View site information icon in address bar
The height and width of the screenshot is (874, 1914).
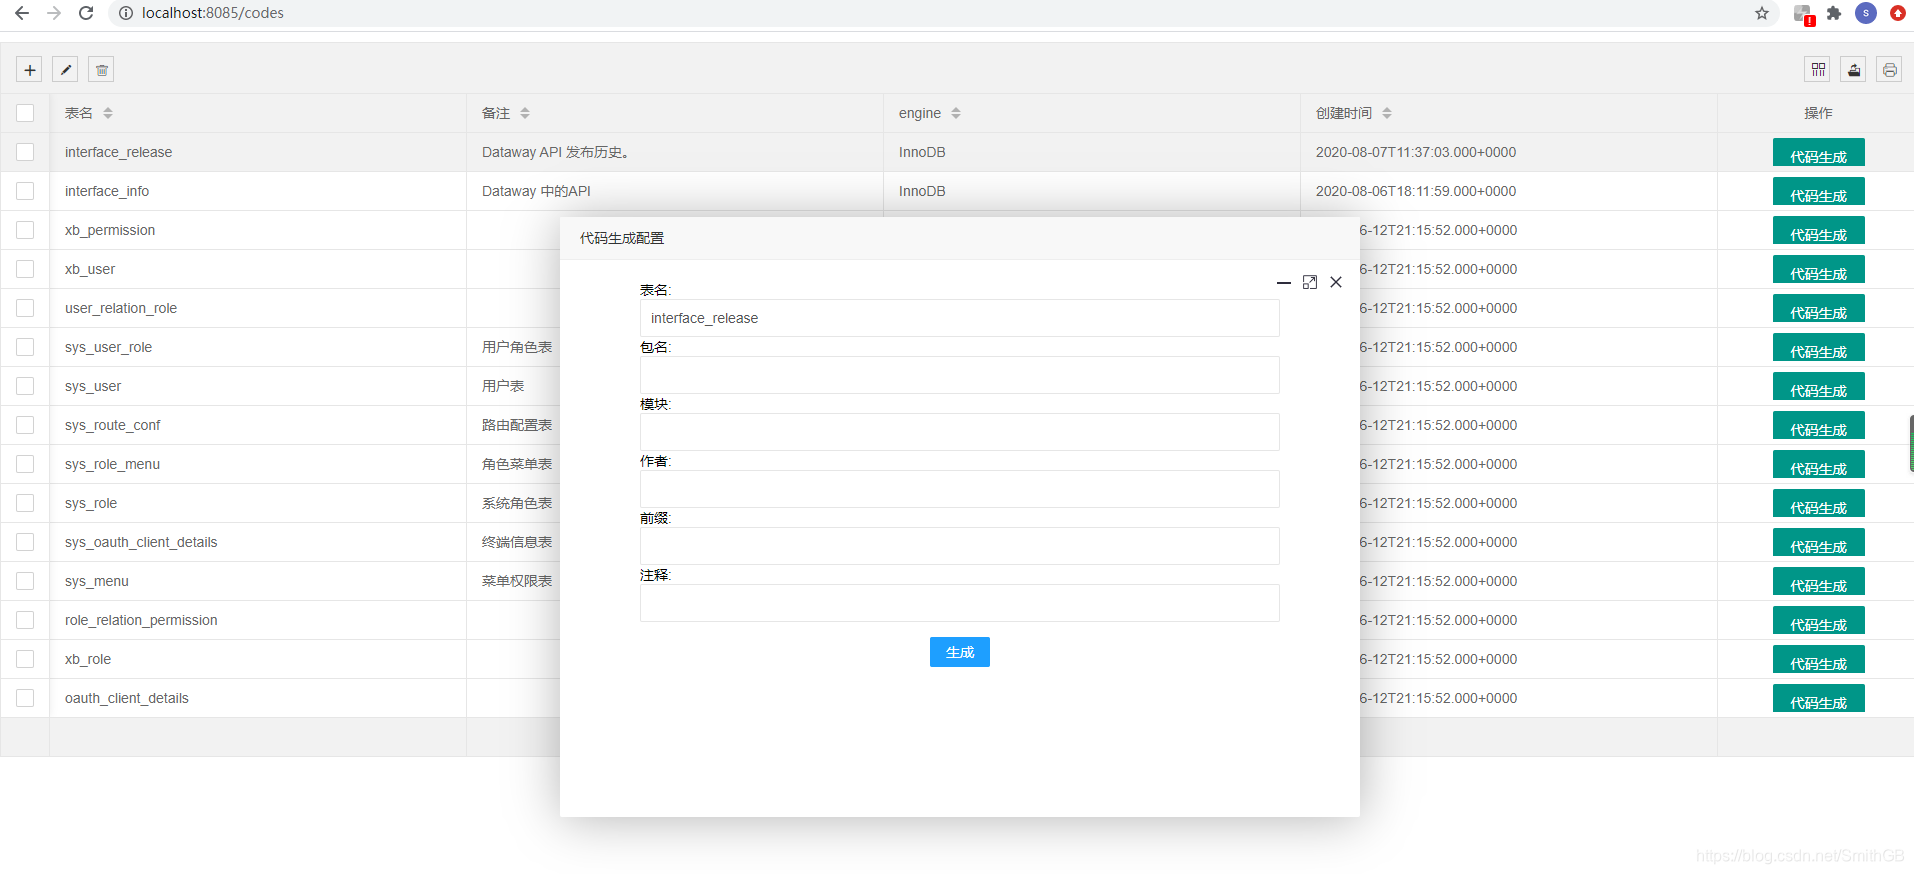(126, 13)
